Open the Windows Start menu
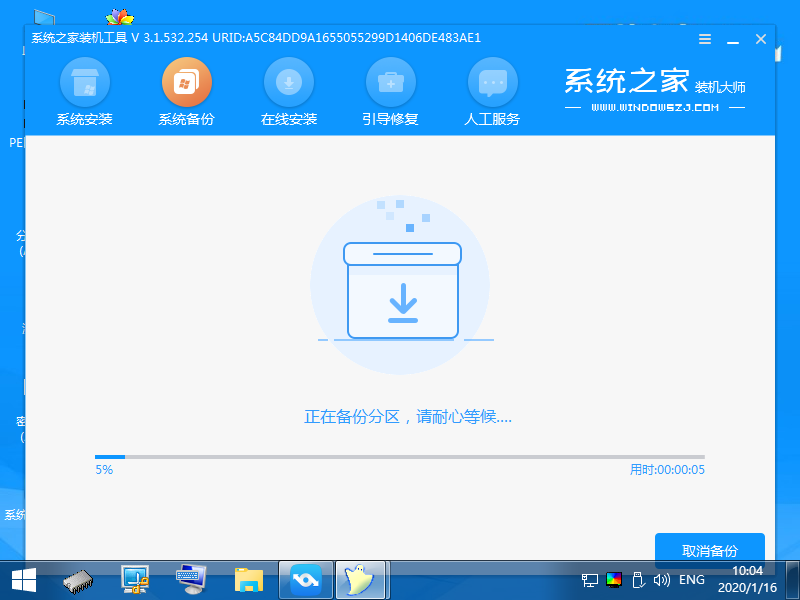 click(22, 579)
